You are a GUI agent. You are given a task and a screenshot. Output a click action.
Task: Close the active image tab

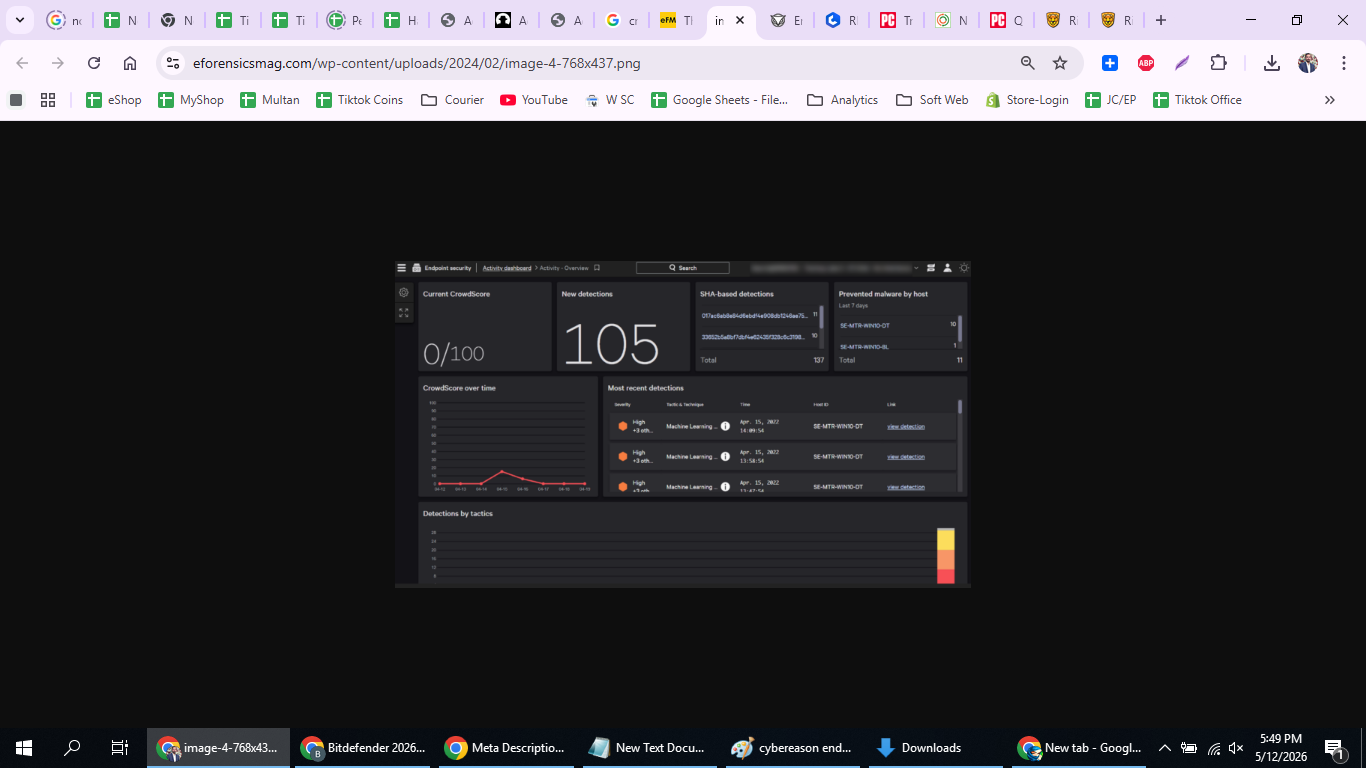[740, 20]
